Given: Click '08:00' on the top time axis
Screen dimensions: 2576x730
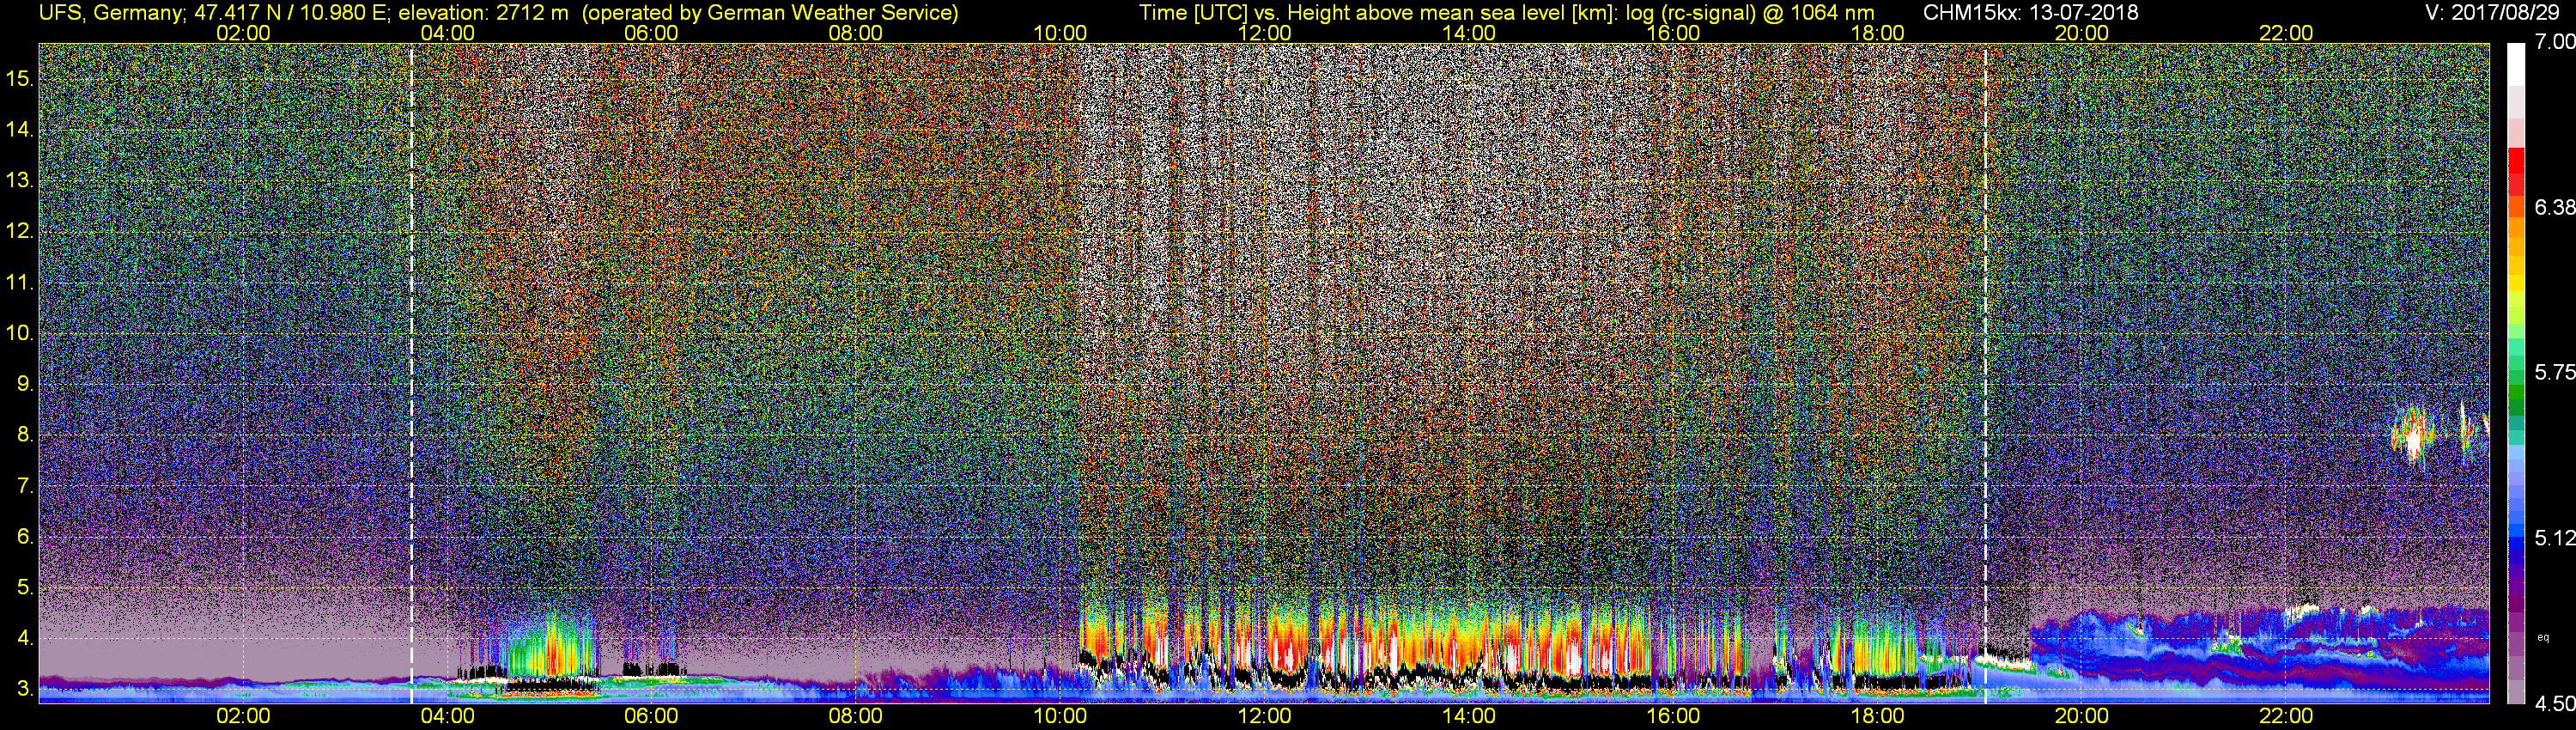Looking at the screenshot, I should 856,33.
